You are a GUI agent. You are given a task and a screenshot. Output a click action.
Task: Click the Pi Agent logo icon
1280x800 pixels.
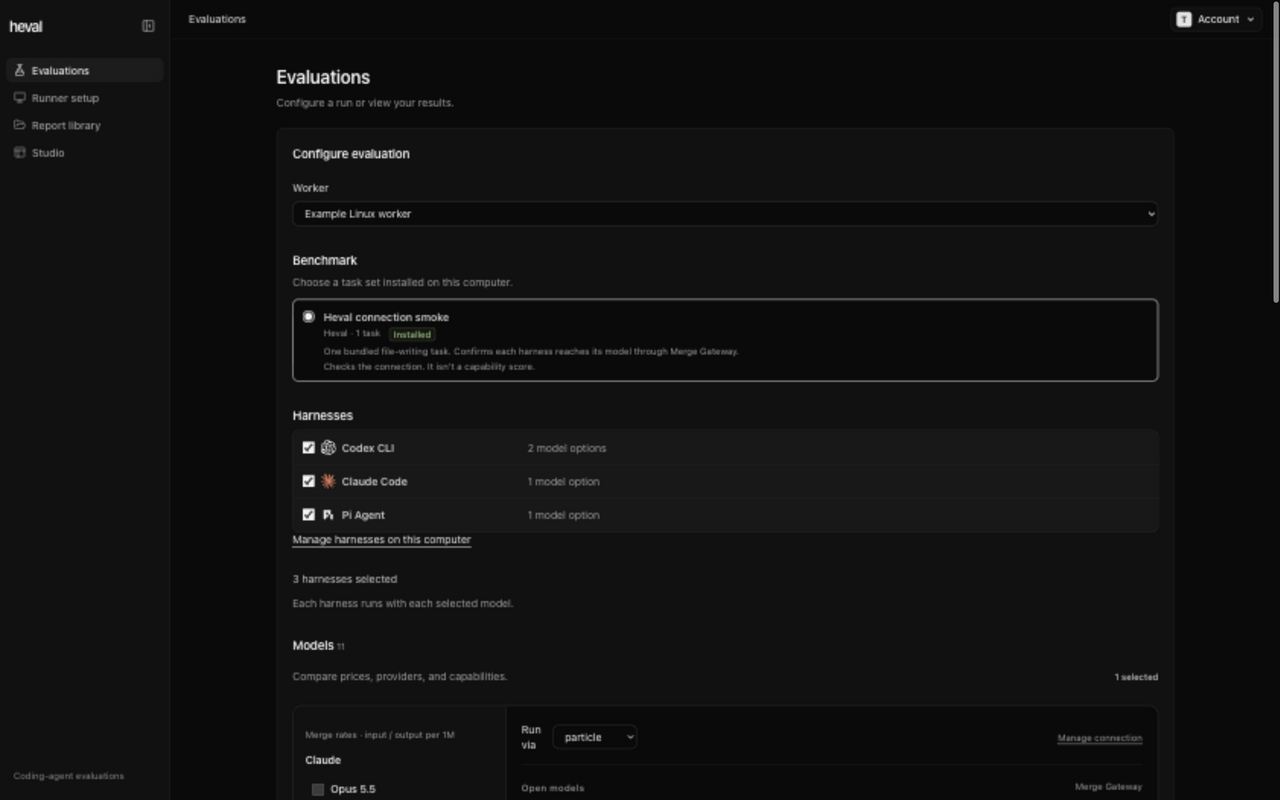point(328,515)
